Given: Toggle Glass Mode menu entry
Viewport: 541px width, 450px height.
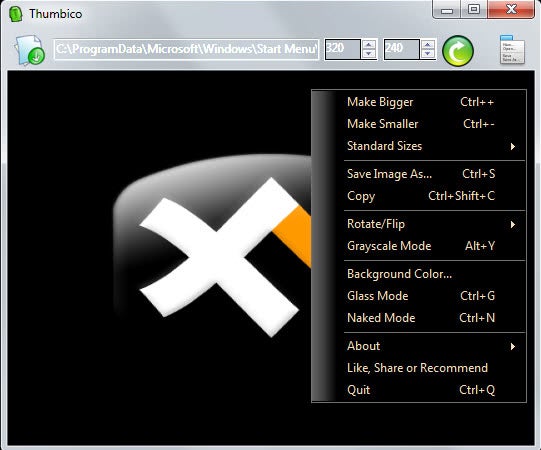Looking at the screenshot, I should click(419, 296).
